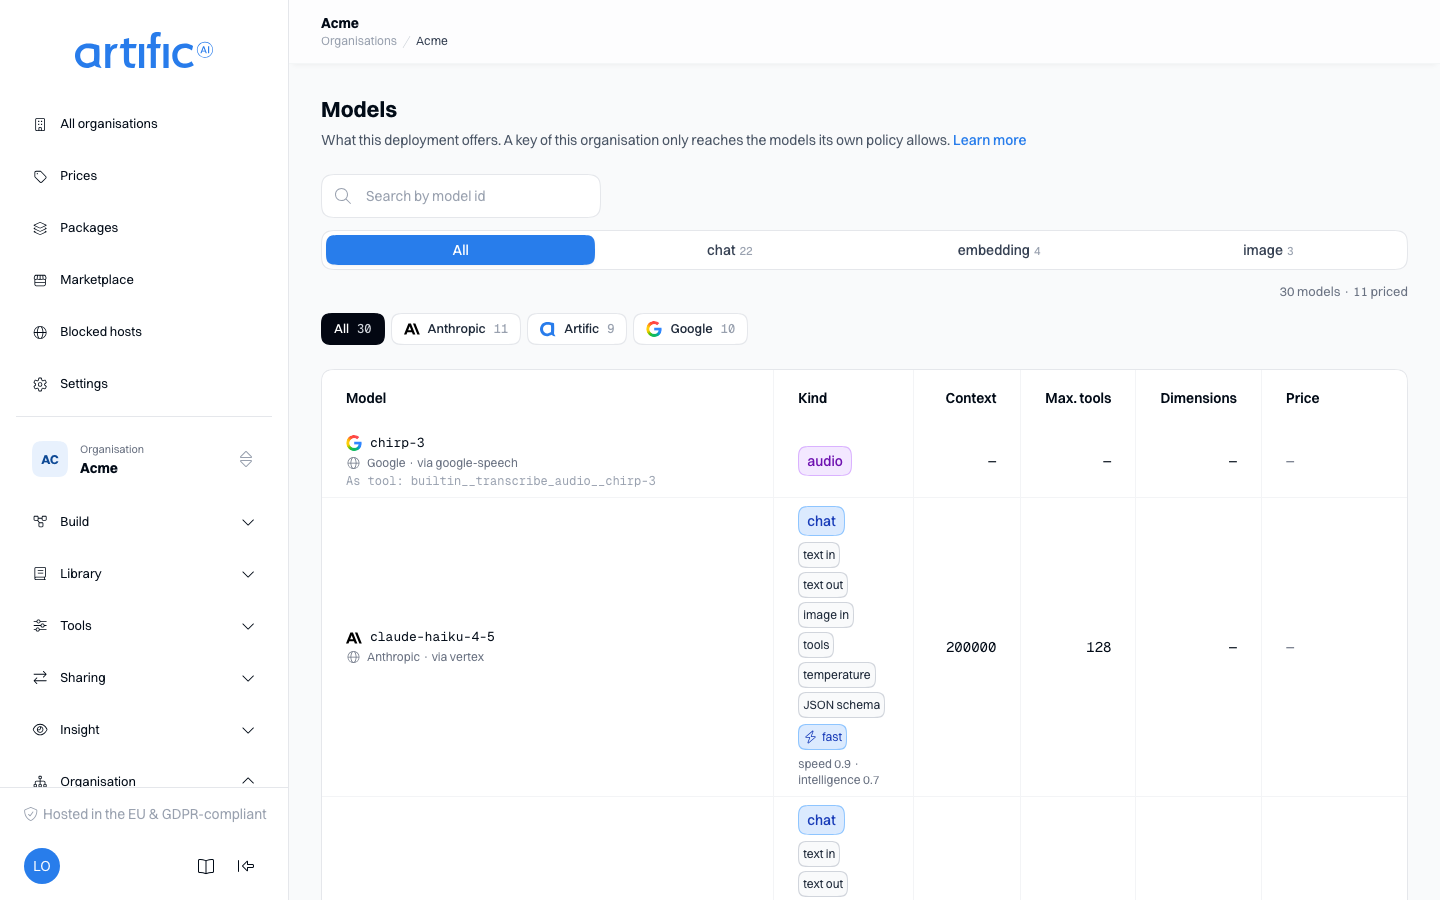Viewport: 1440px width, 900px height.
Task: Click the audio kind badge
Action: pos(825,461)
